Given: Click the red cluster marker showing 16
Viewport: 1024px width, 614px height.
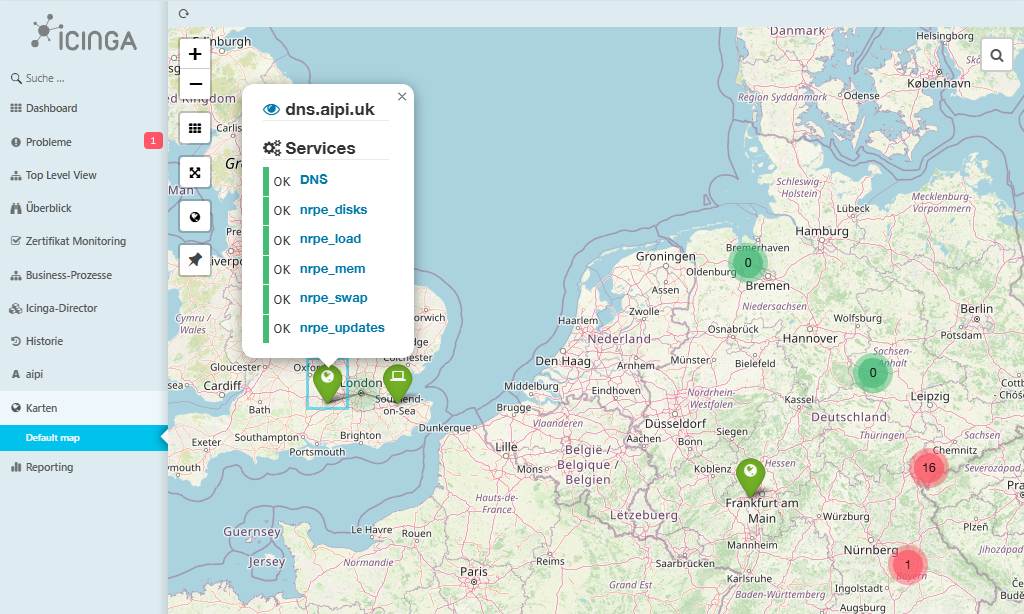Looking at the screenshot, I should [x=928, y=468].
